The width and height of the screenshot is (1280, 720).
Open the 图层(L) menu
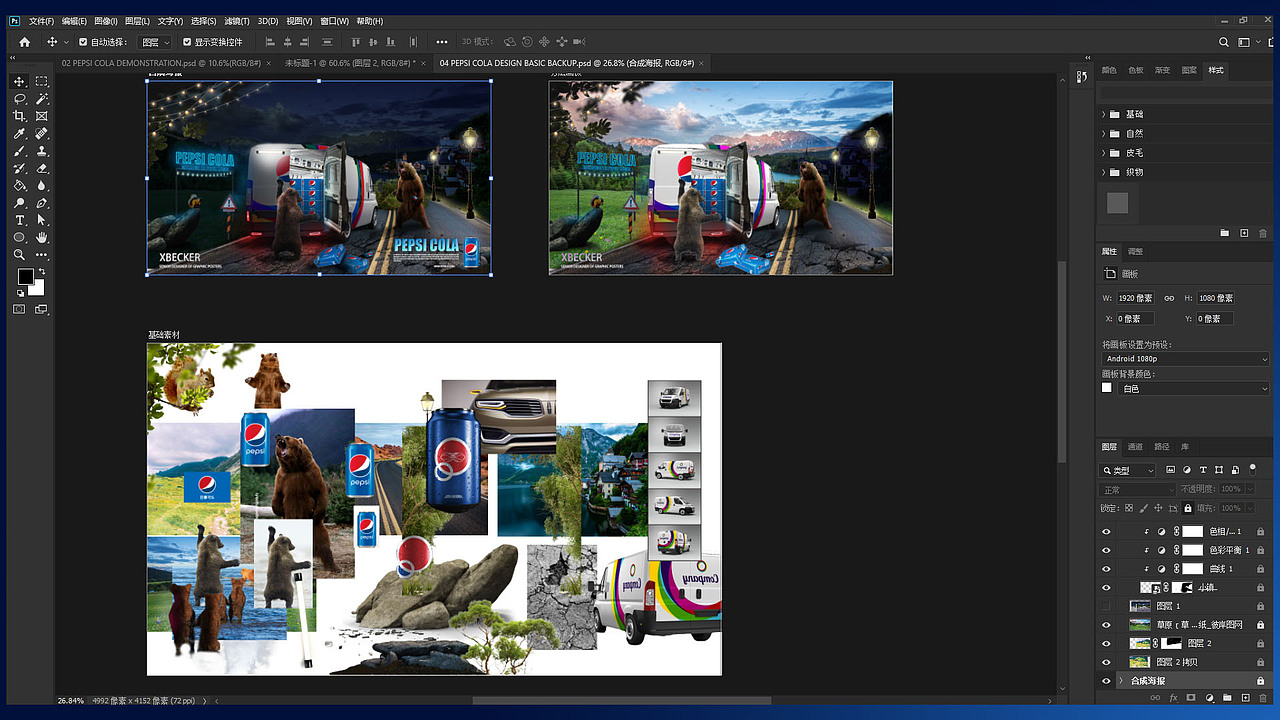pyautogui.click(x=137, y=21)
